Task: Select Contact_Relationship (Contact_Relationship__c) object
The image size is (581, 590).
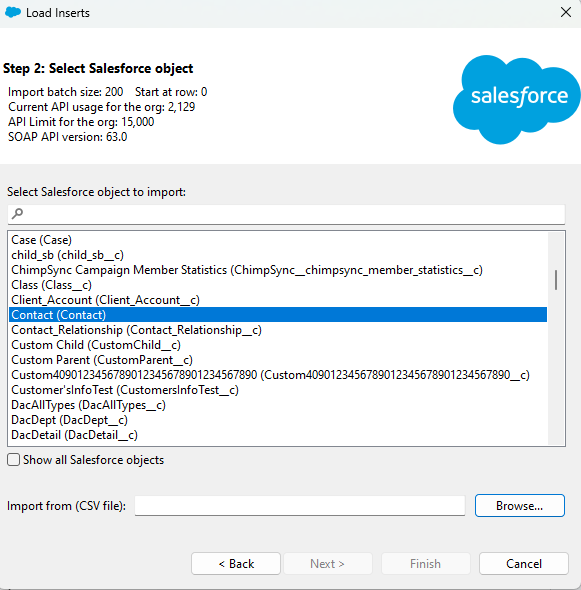Action: [x=278, y=330]
